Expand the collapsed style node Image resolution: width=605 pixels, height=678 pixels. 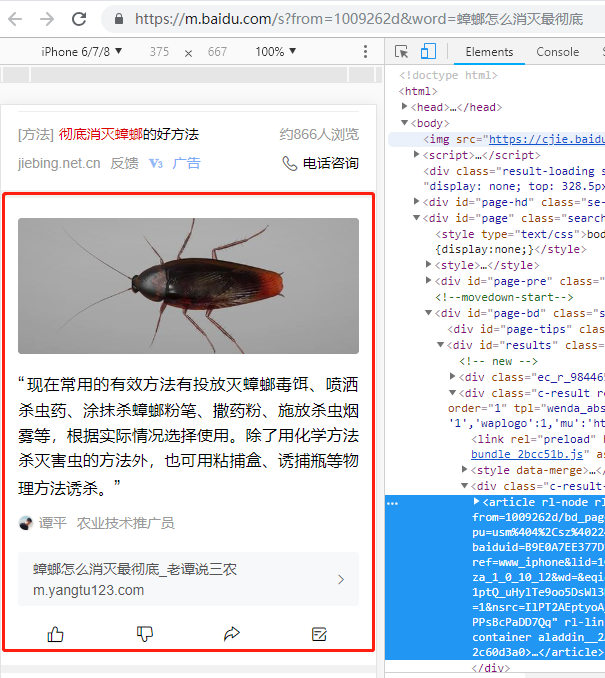(429, 265)
